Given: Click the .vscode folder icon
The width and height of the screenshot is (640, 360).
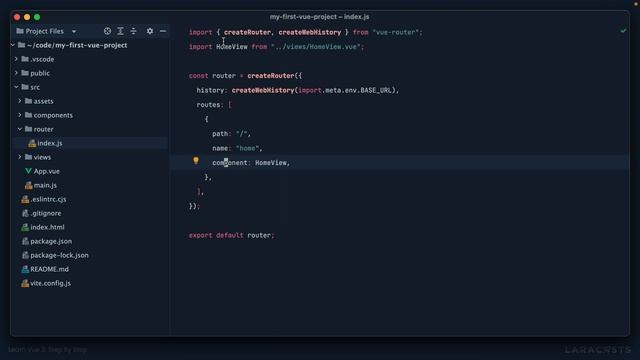Looking at the screenshot, I should [x=25, y=59].
